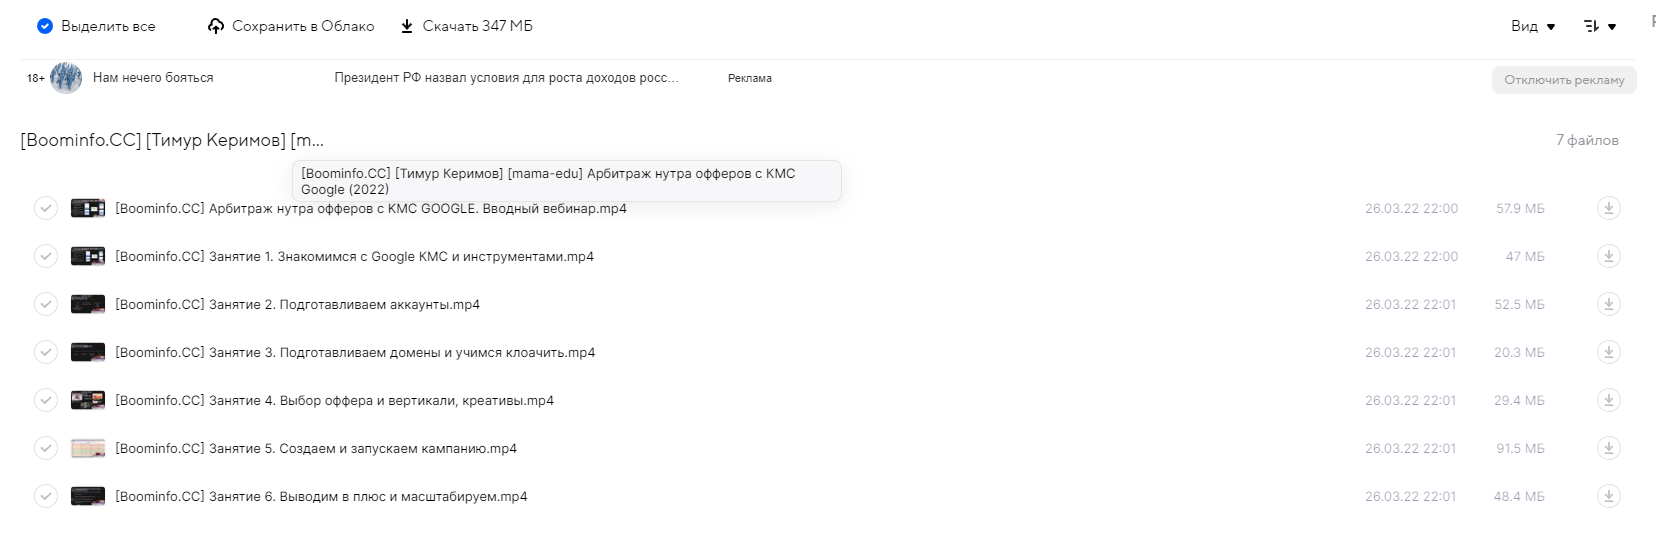Expand the sort order dropdown

(1600, 26)
